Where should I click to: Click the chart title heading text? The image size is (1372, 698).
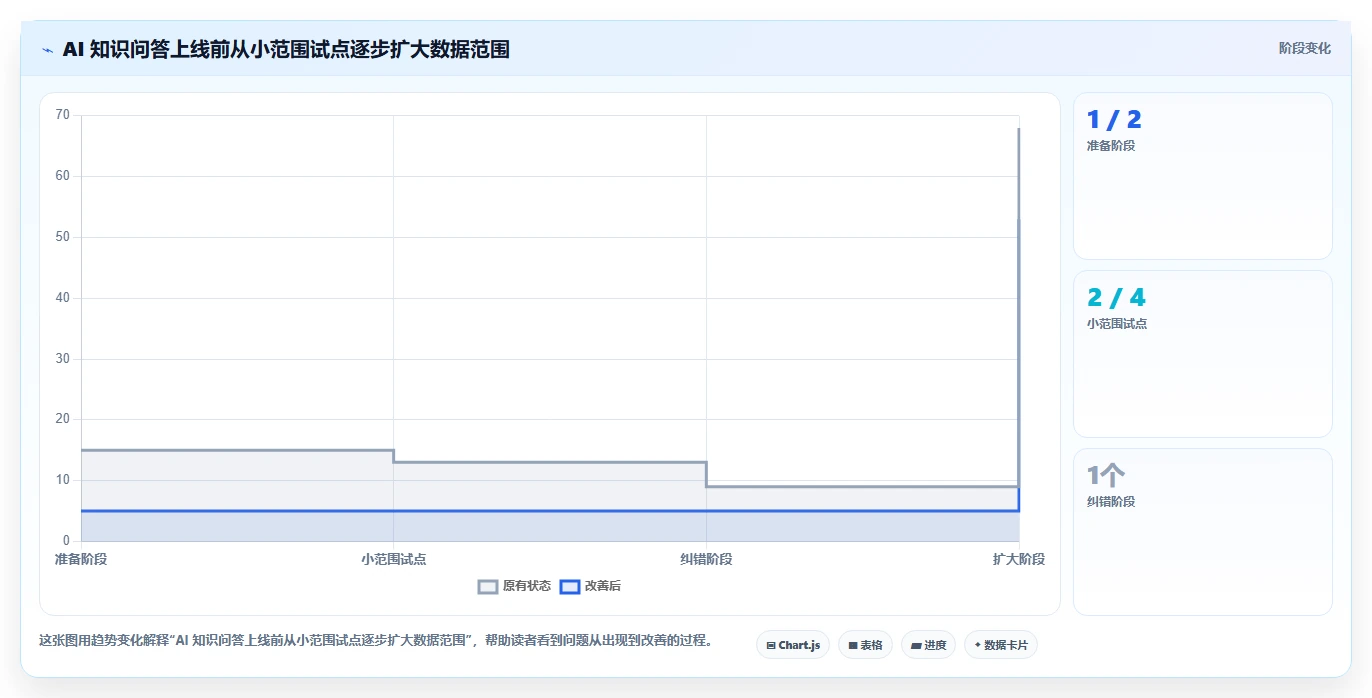pos(286,49)
